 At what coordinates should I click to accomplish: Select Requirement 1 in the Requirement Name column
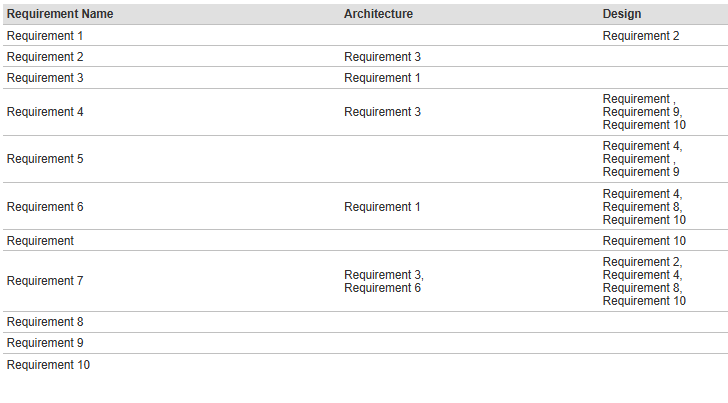[x=45, y=36]
